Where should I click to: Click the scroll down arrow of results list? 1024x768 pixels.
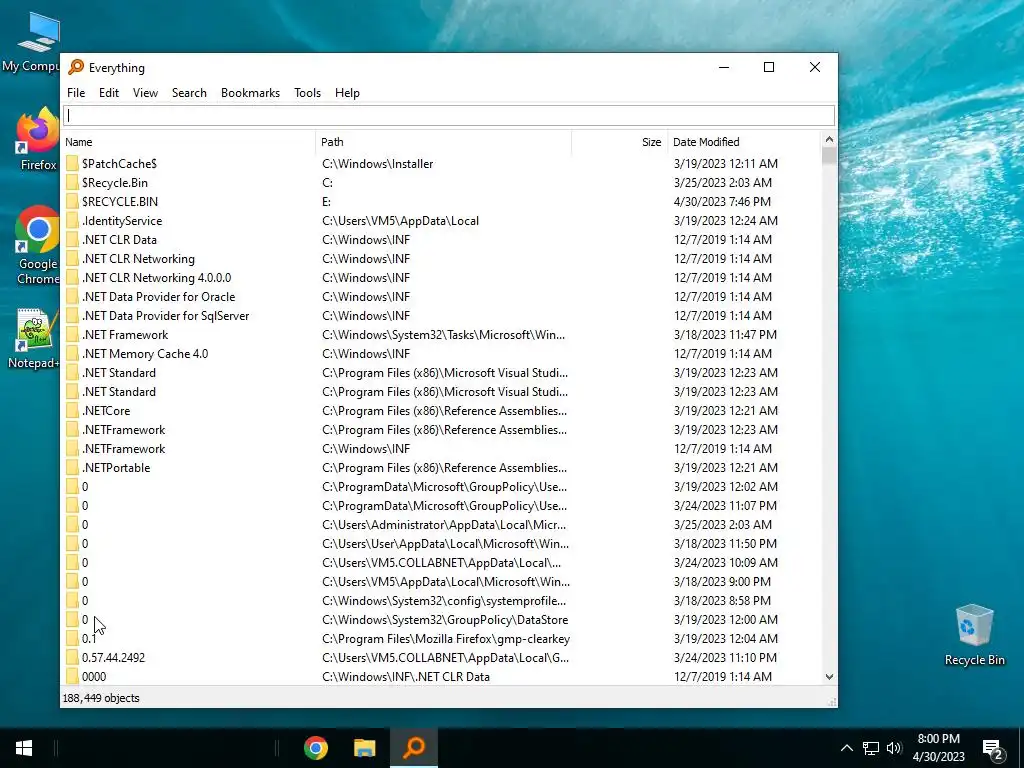829,677
